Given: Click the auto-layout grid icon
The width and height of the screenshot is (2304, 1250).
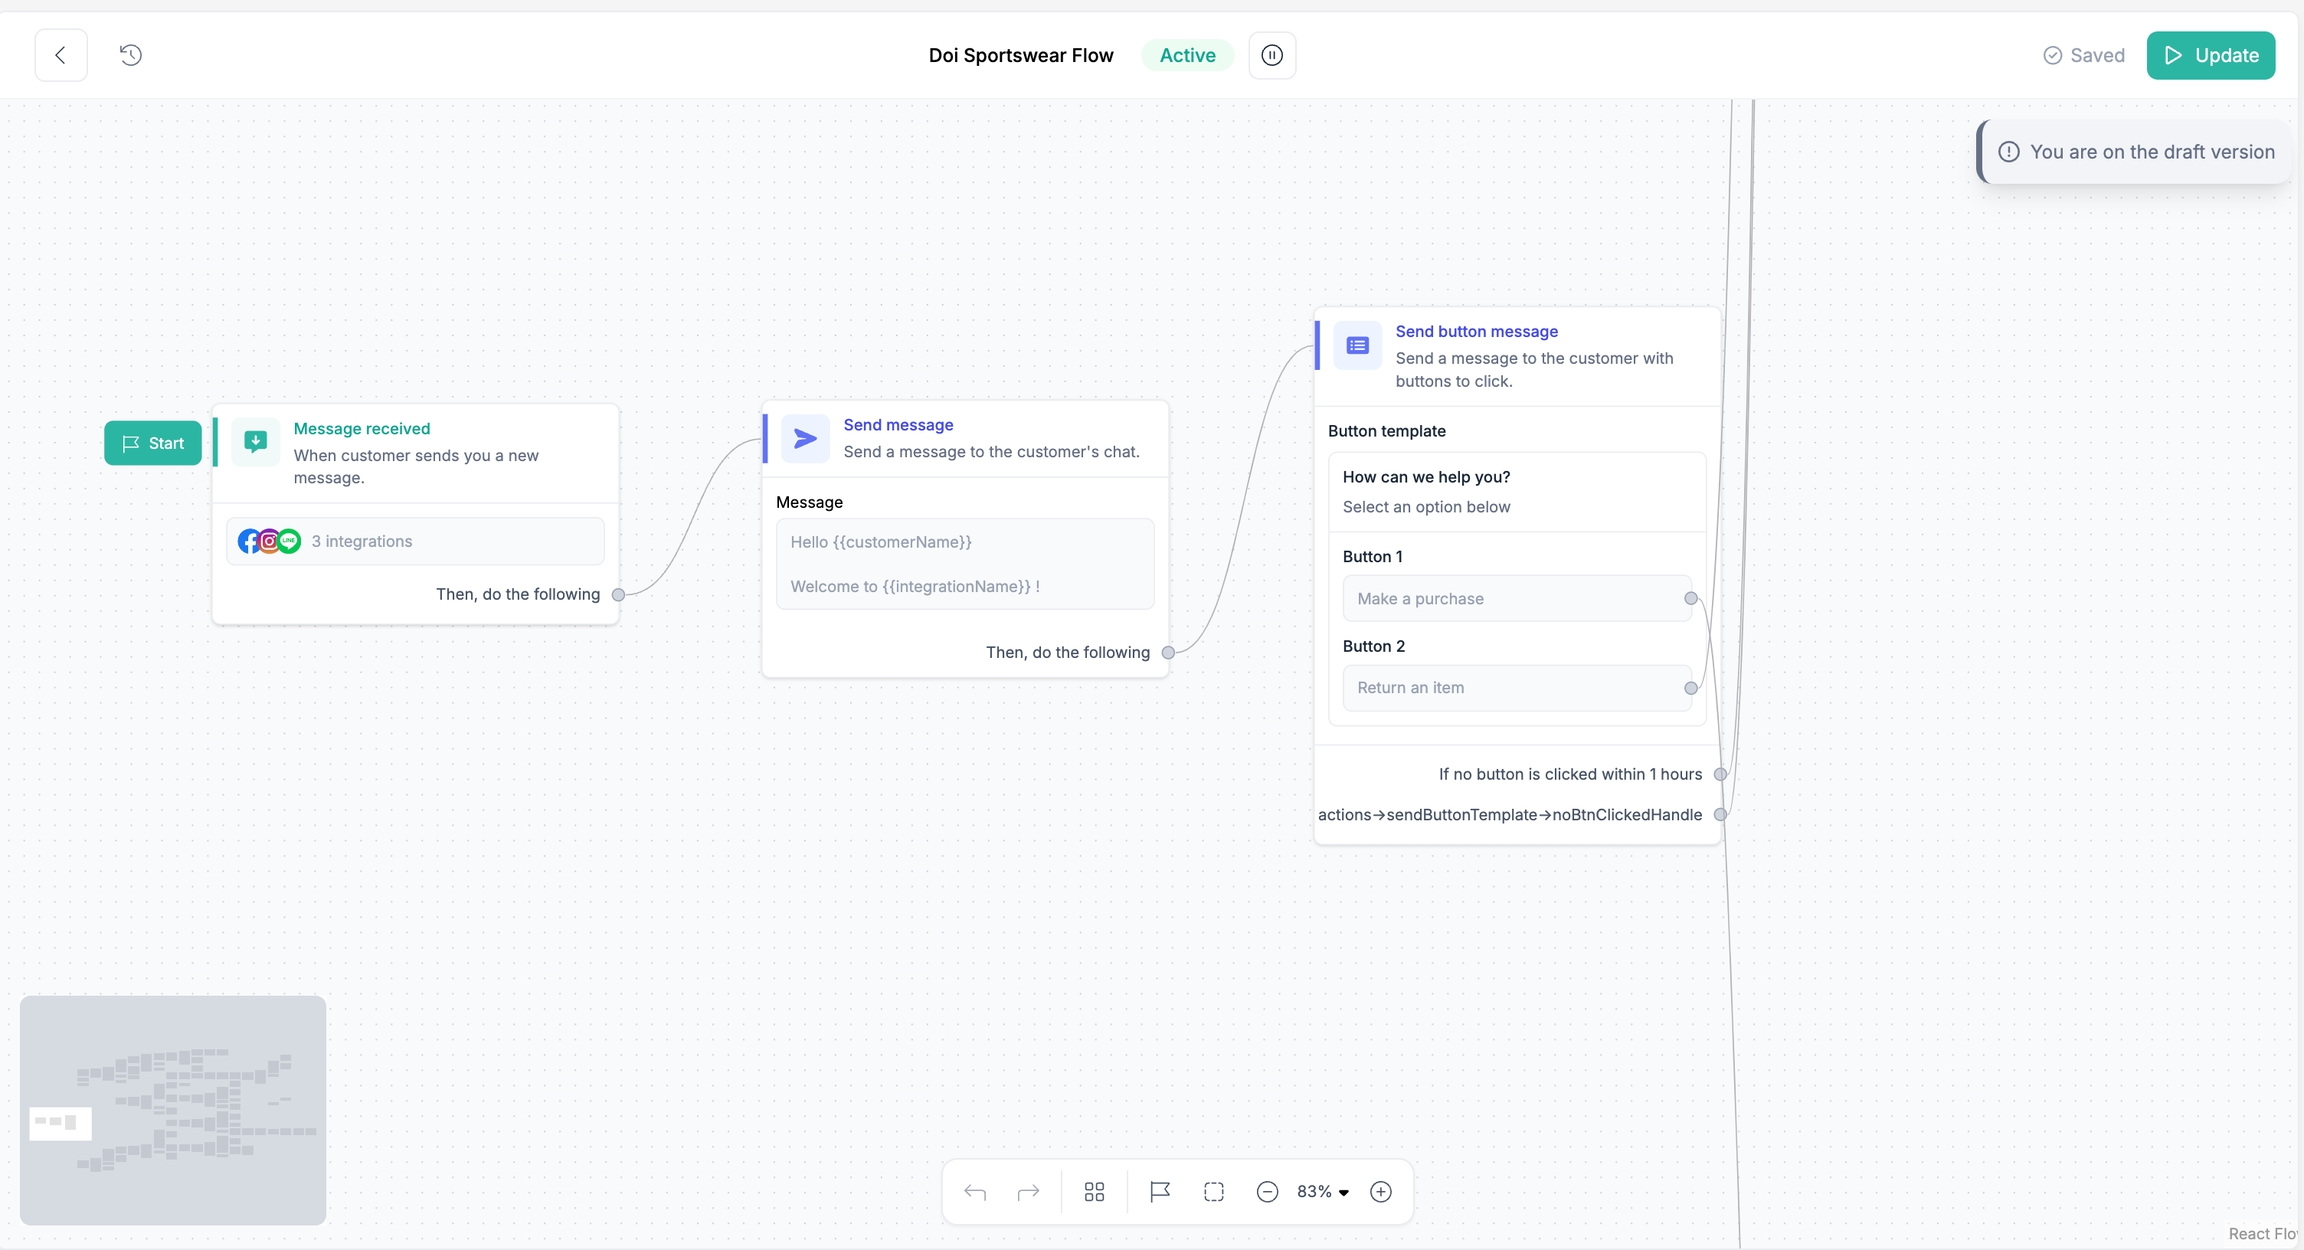Looking at the screenshot, I should (1094, 1192).
